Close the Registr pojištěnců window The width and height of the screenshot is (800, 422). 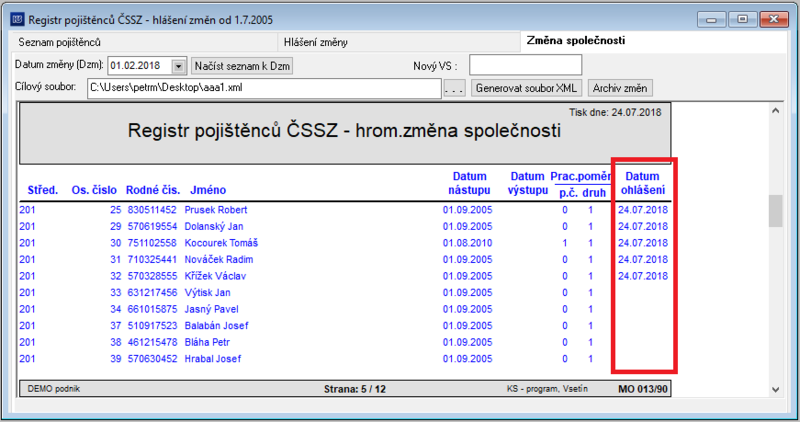[774, 19]
